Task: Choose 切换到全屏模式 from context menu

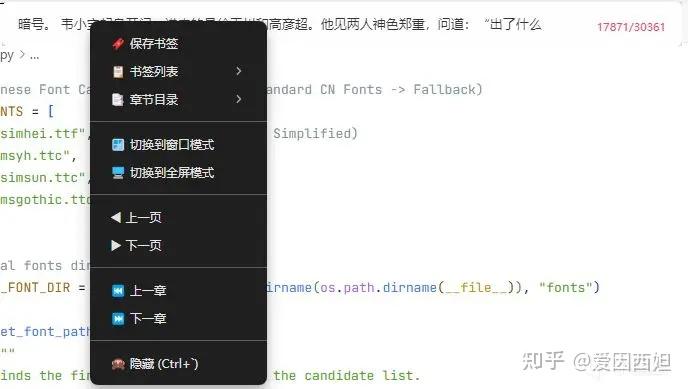Action: pos(178,173)
